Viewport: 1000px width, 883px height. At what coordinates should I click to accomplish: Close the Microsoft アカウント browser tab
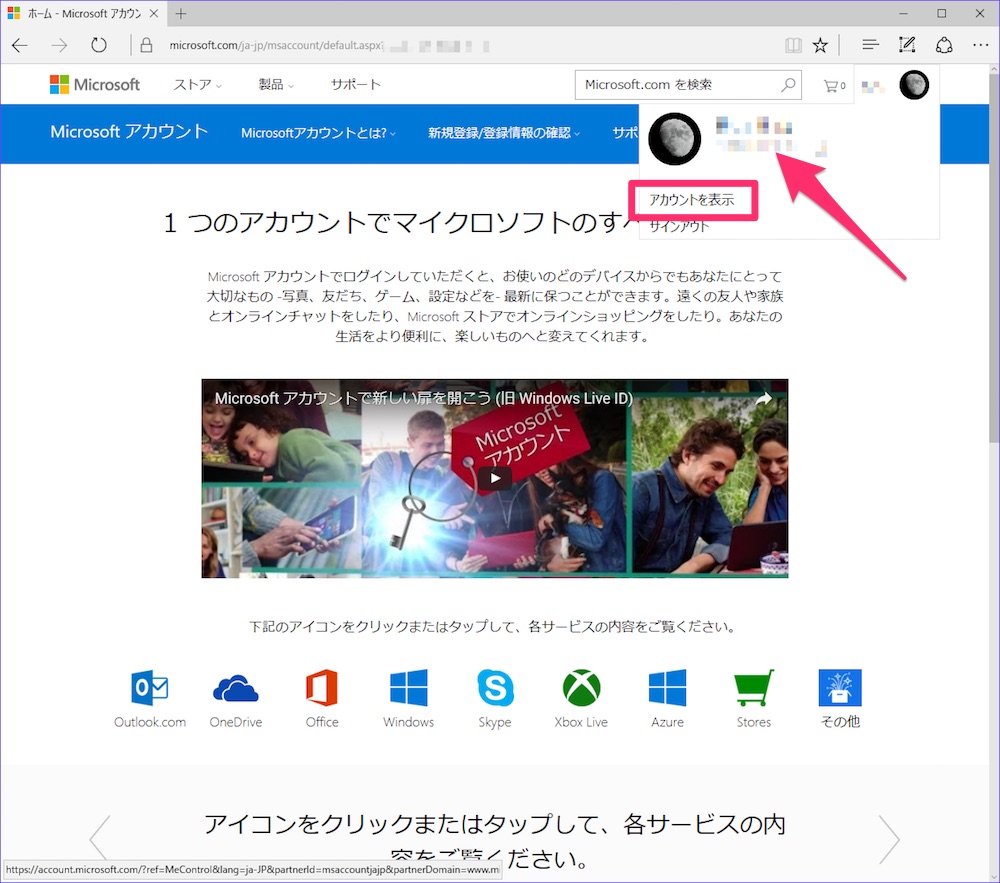[x=154, y=13]
